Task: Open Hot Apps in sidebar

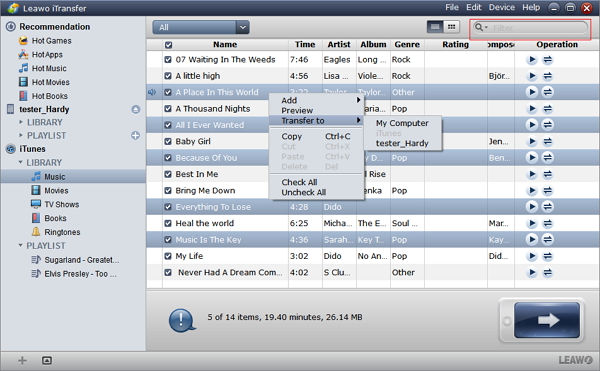Action: click(40, 54)
